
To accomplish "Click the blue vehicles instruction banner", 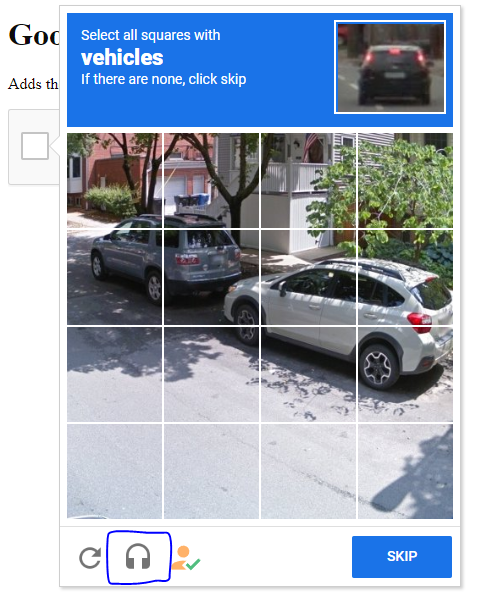I will pyautogui.click(x=260, y=70).
